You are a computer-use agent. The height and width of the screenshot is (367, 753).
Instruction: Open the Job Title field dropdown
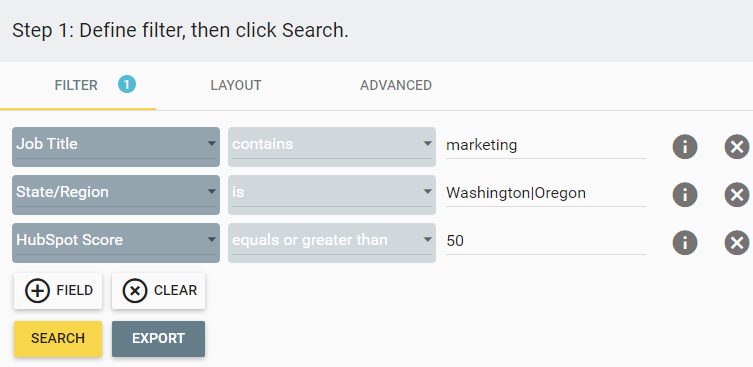tap(116, 147)
